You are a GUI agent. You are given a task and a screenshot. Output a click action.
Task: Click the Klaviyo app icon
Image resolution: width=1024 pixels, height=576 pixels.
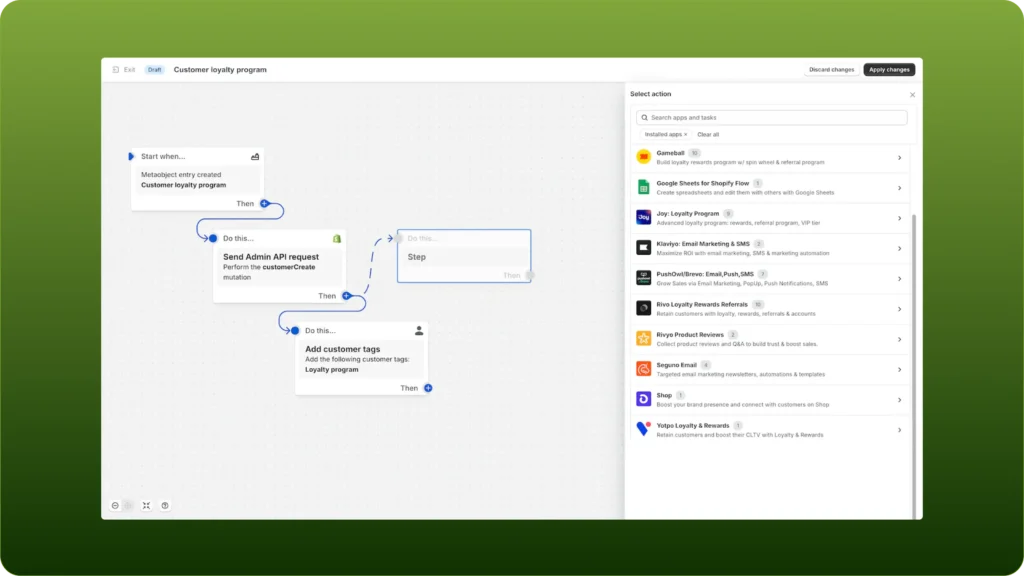[x=644, y=247]
